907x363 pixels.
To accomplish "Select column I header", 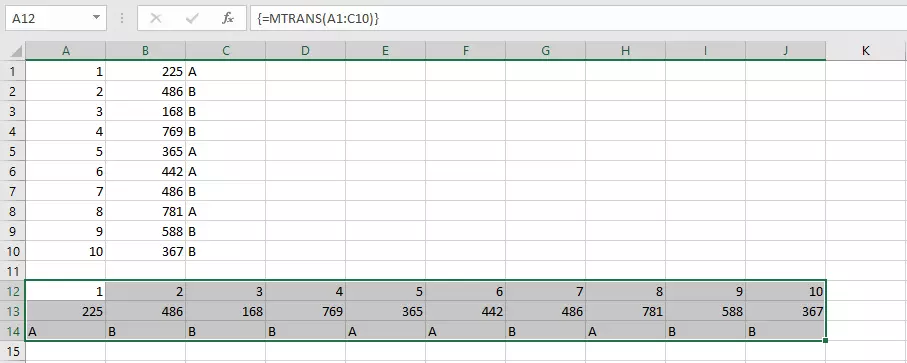I will pyautogui.click(x=705, y=51).
